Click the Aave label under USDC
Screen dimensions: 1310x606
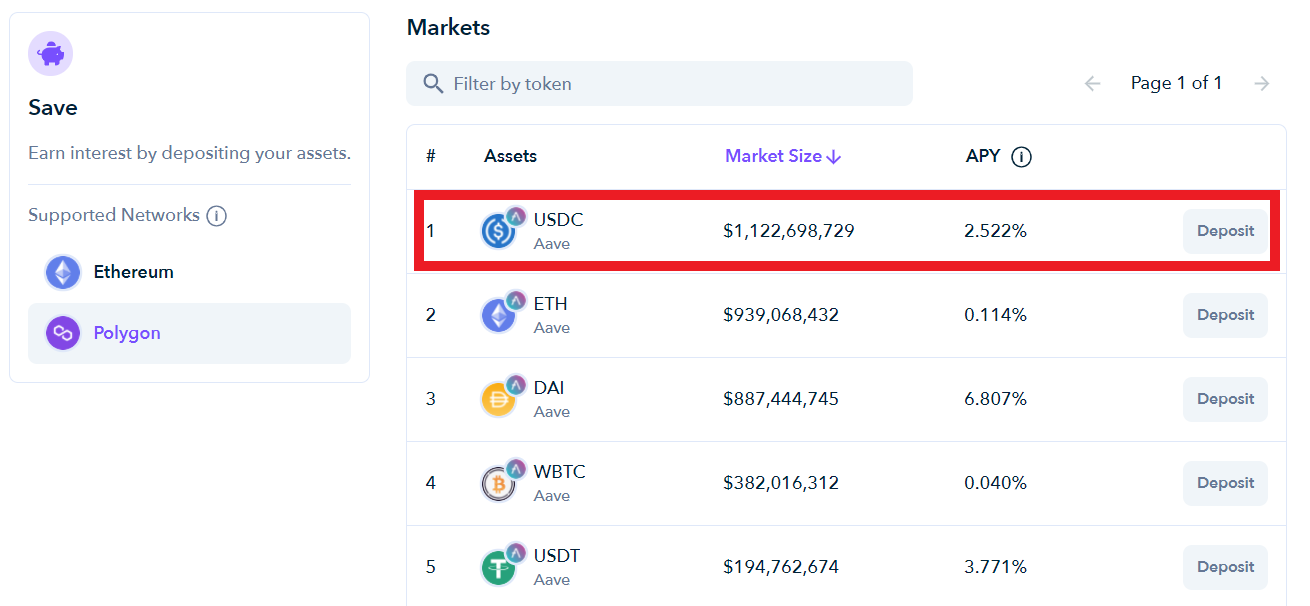552,244
